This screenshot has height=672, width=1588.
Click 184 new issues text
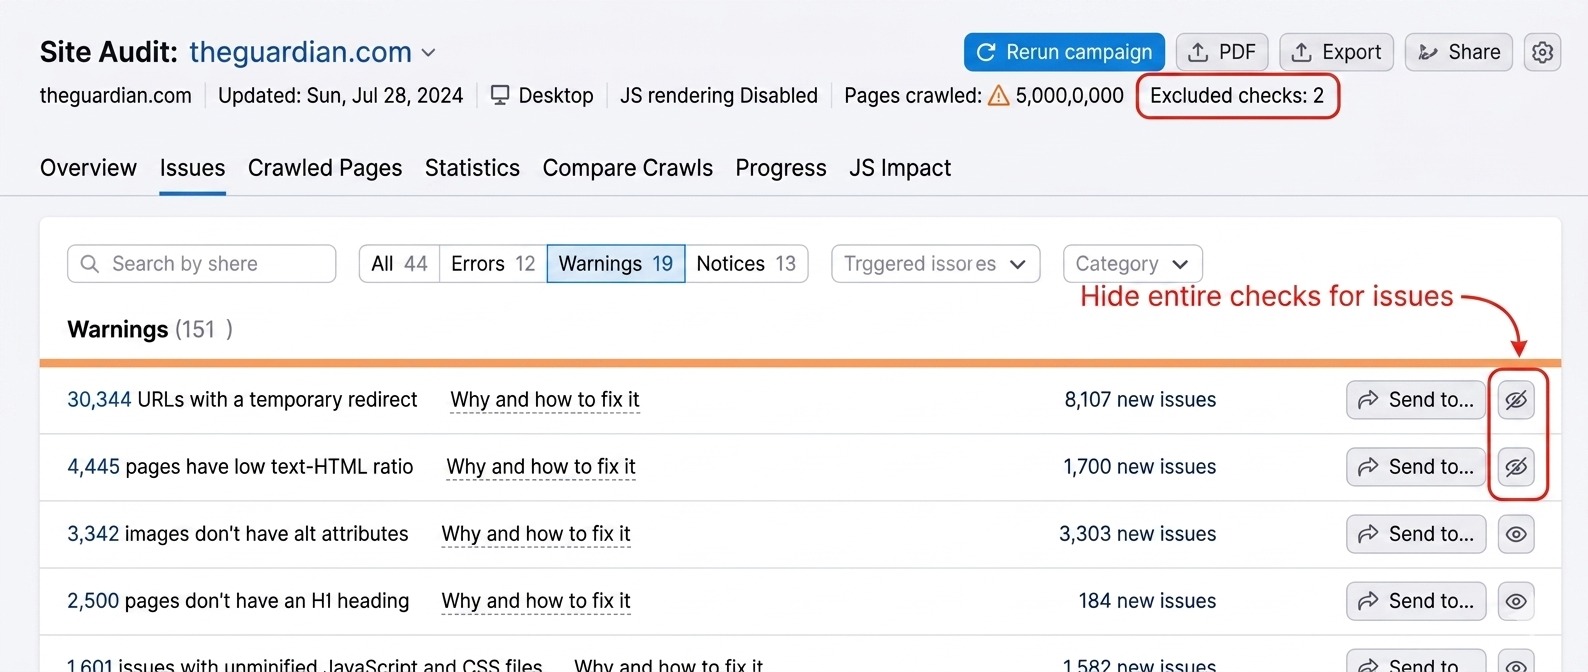[x=1147, y=601]
